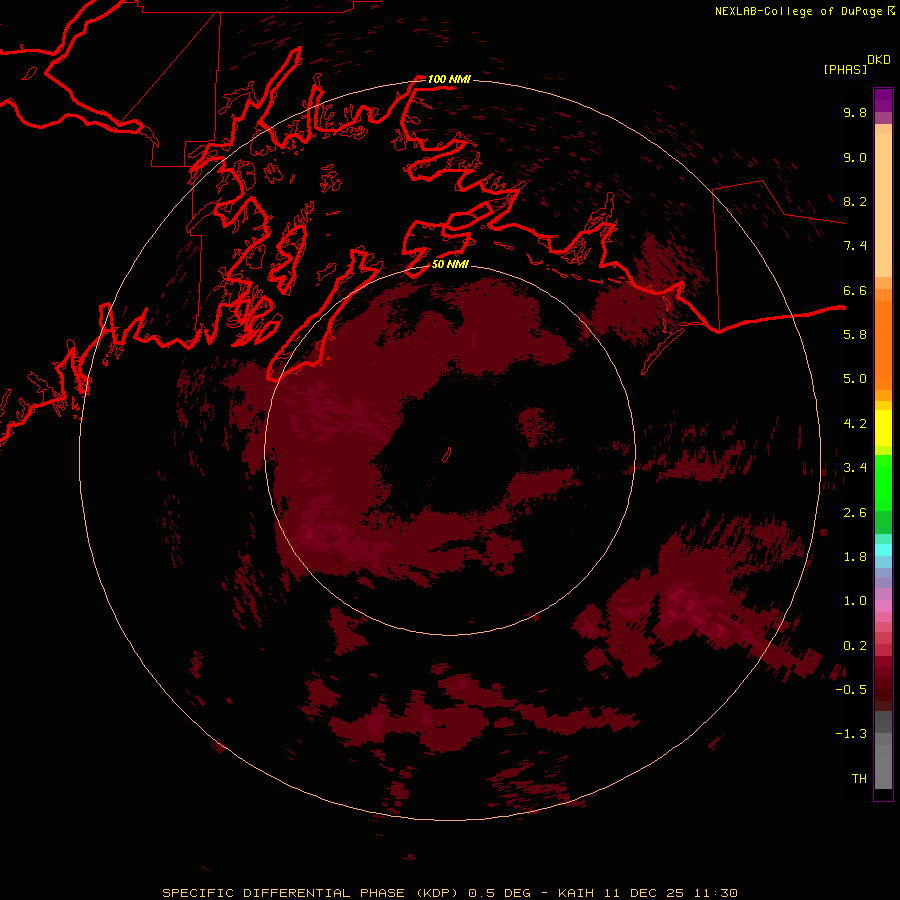Click the 4.2 value on the color scale
The width and height of the screenshot is (900, 900).
(x=855, y=424)
